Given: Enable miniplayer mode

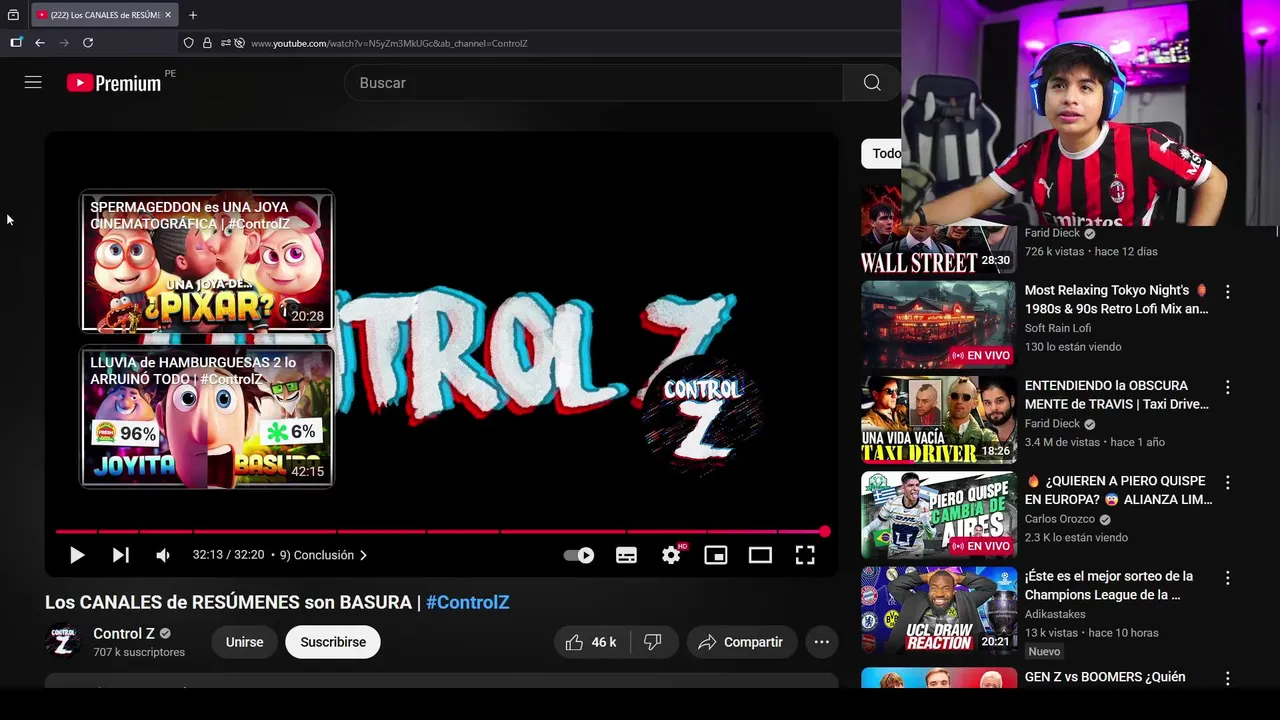Looking at the screenshot, I should point(716,555).
